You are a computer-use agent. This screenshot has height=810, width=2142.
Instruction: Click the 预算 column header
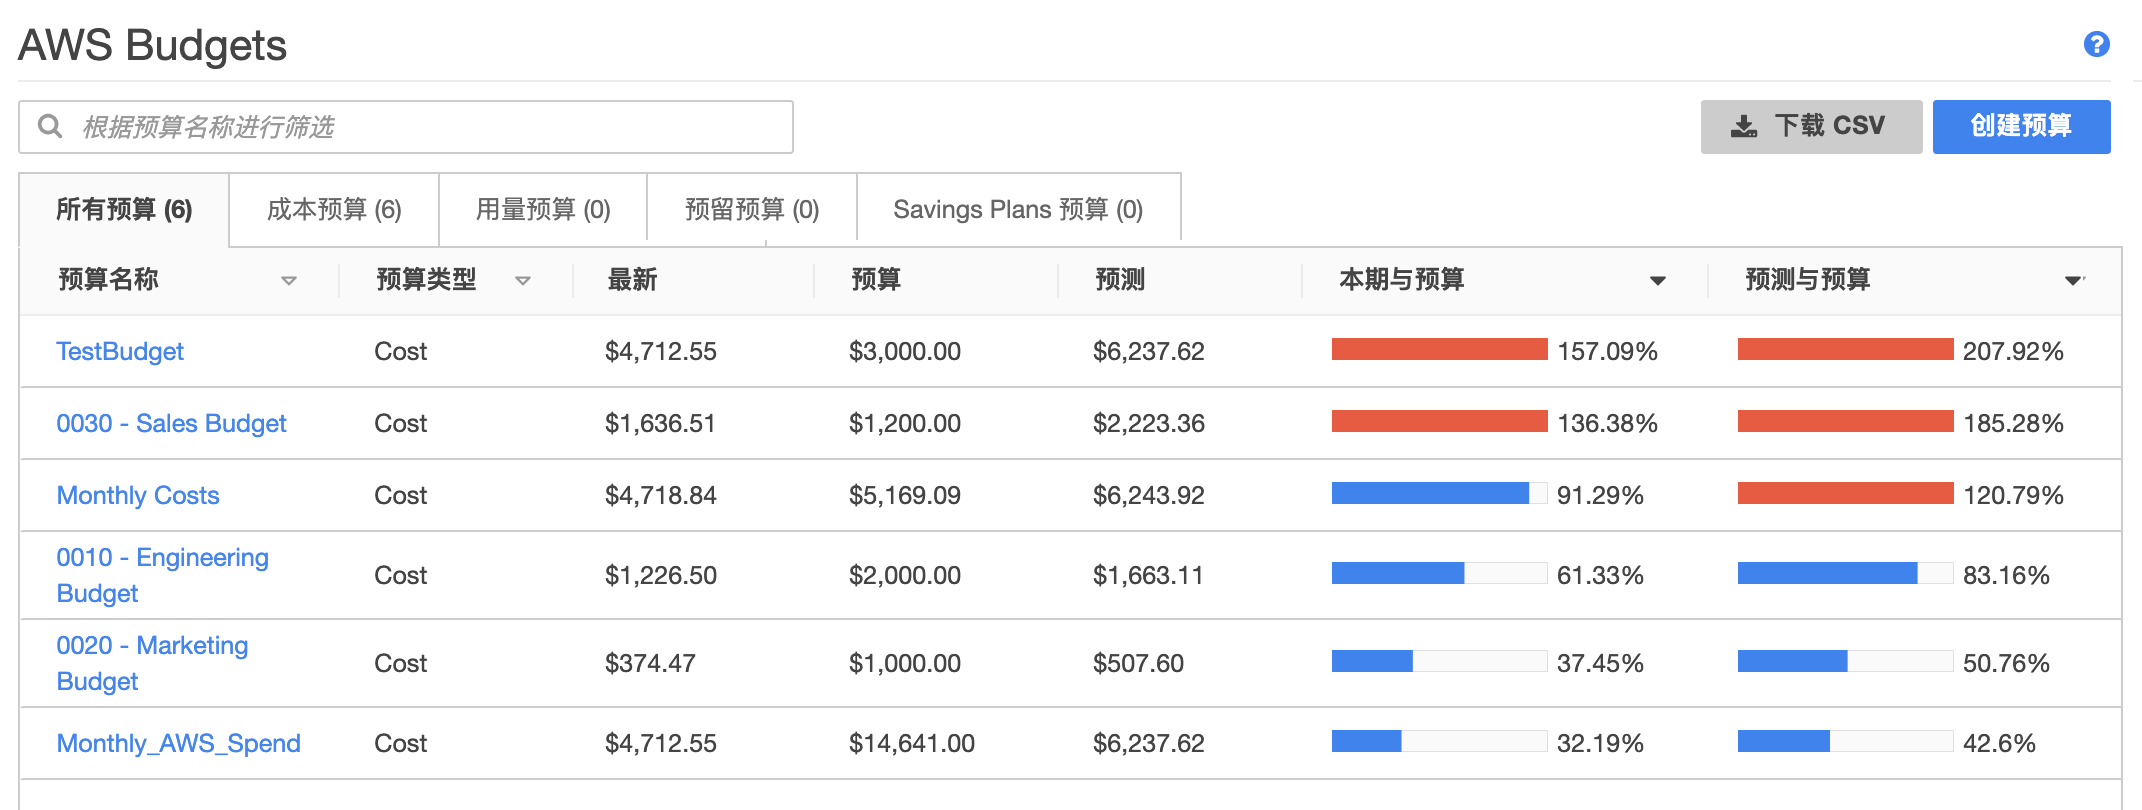pyautogui.click(x=876, y=280)
